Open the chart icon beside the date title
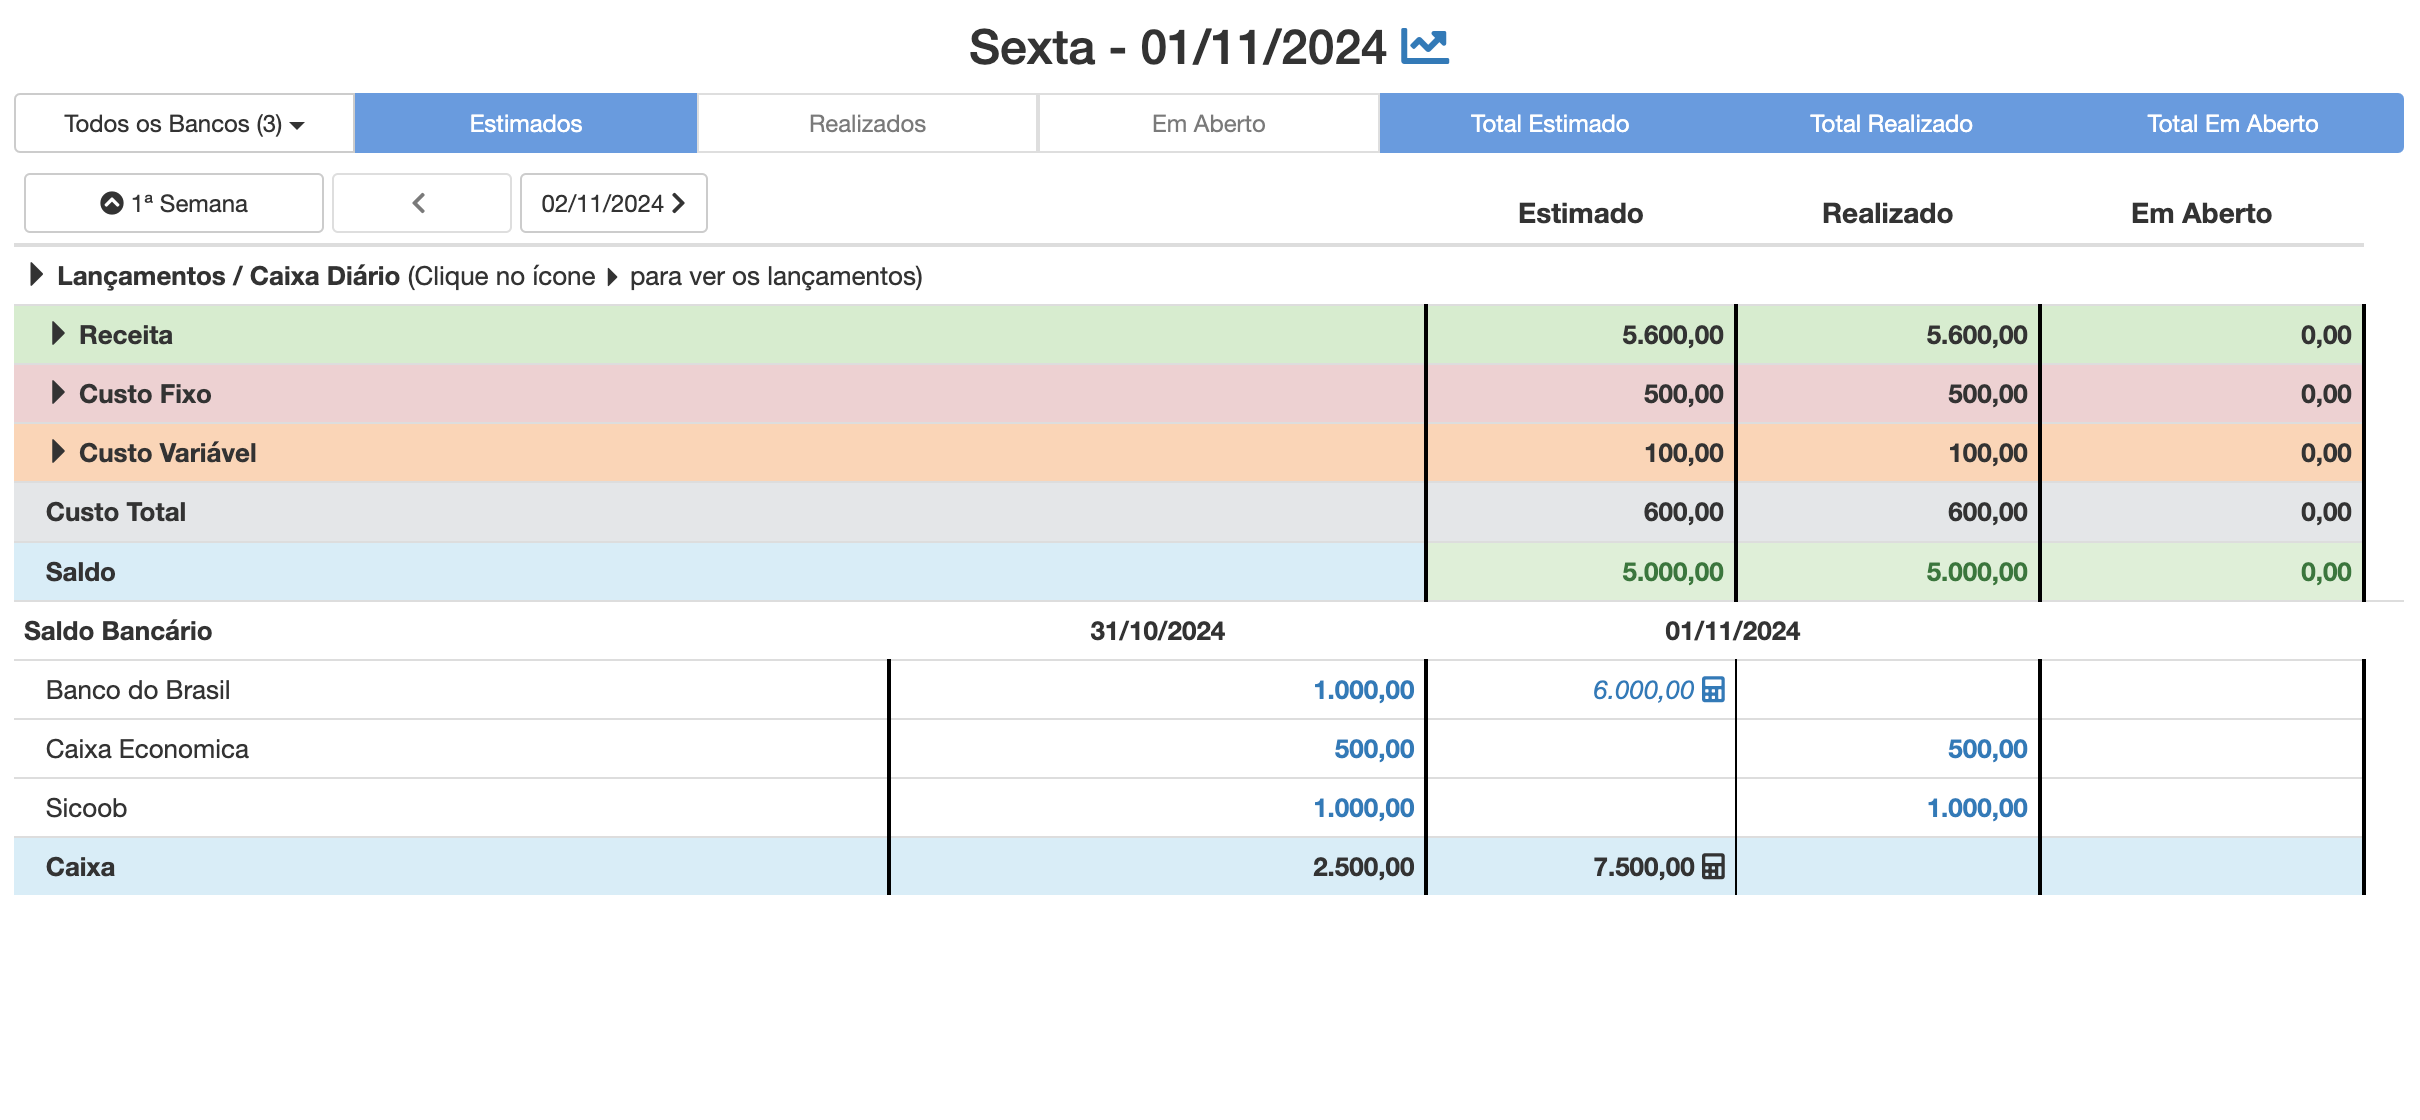Viewport: 2420px width, 1120px height. (x=1424, y=46)
